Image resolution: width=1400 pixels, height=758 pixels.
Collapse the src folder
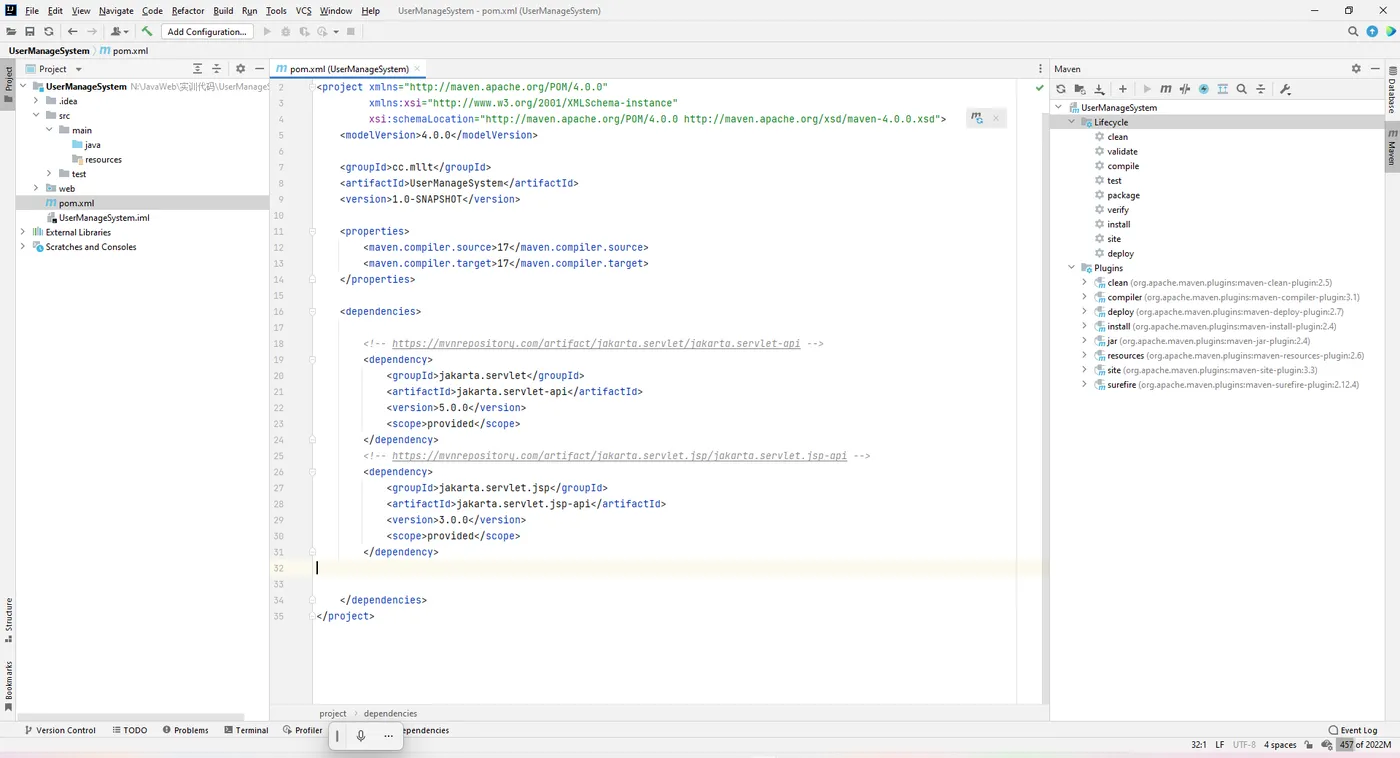[x=37, y=116]
